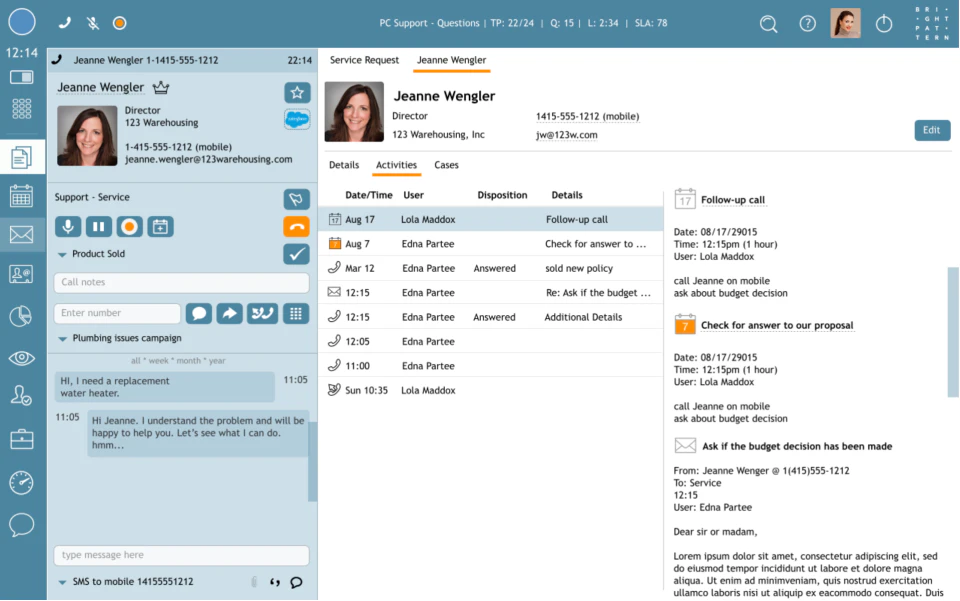End the call with the orange hang-up button

tap(295, 227)
